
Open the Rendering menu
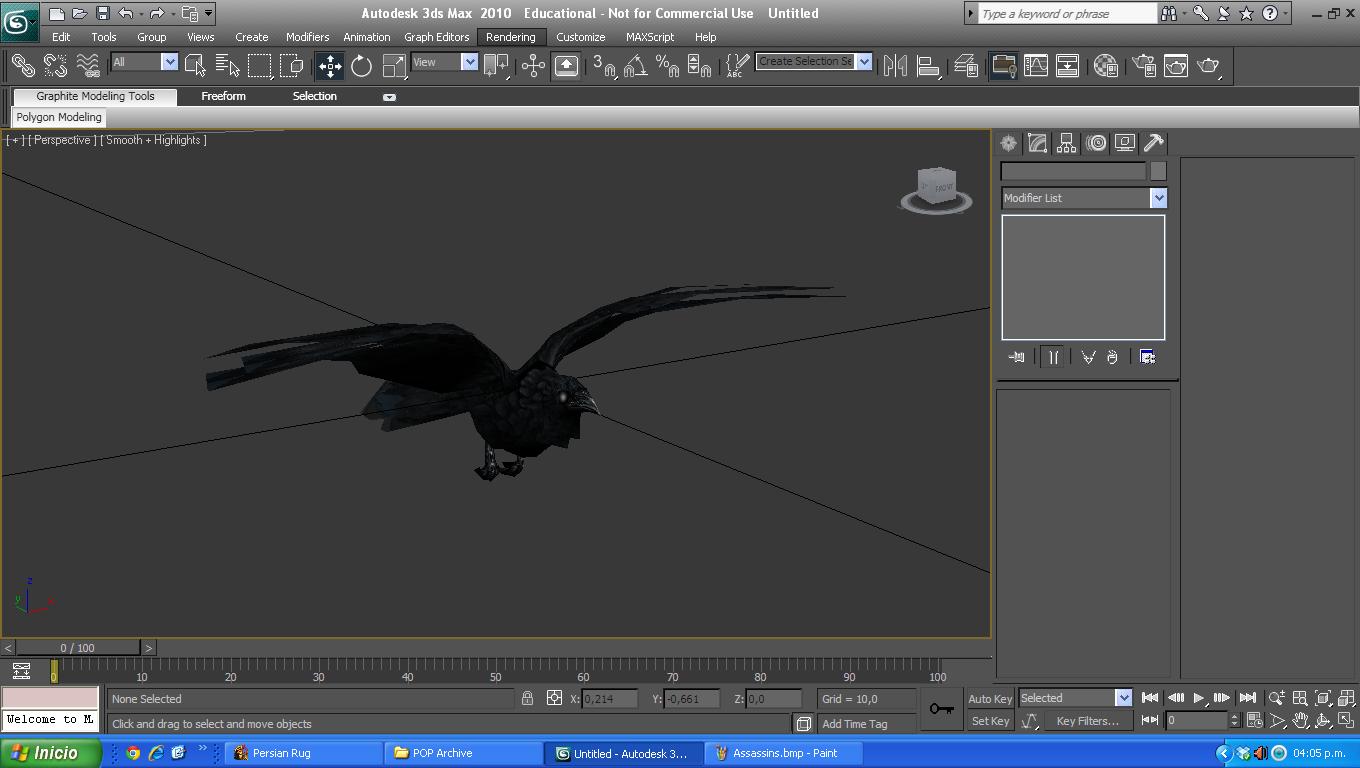coord(511,37)
